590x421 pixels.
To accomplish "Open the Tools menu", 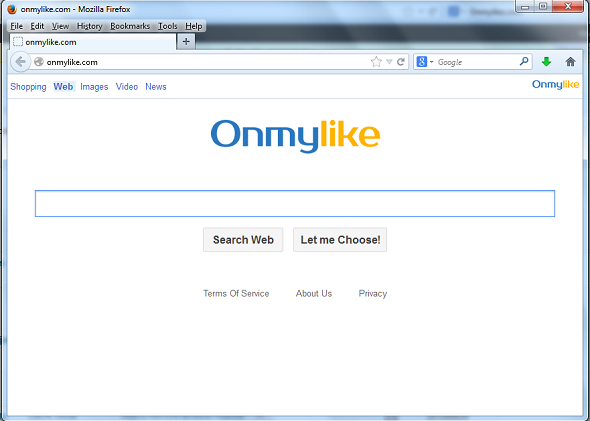I will pos(167,26).
